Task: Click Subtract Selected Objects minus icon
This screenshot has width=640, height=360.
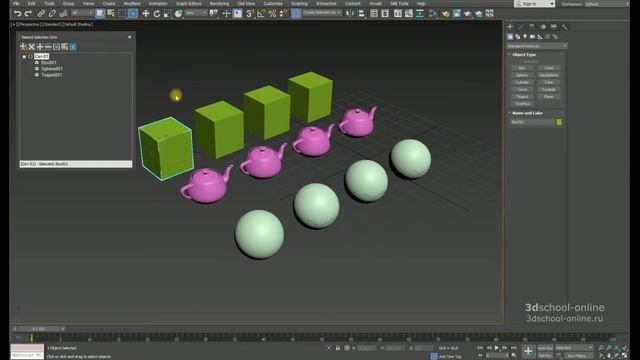Action: click(48, 47)
